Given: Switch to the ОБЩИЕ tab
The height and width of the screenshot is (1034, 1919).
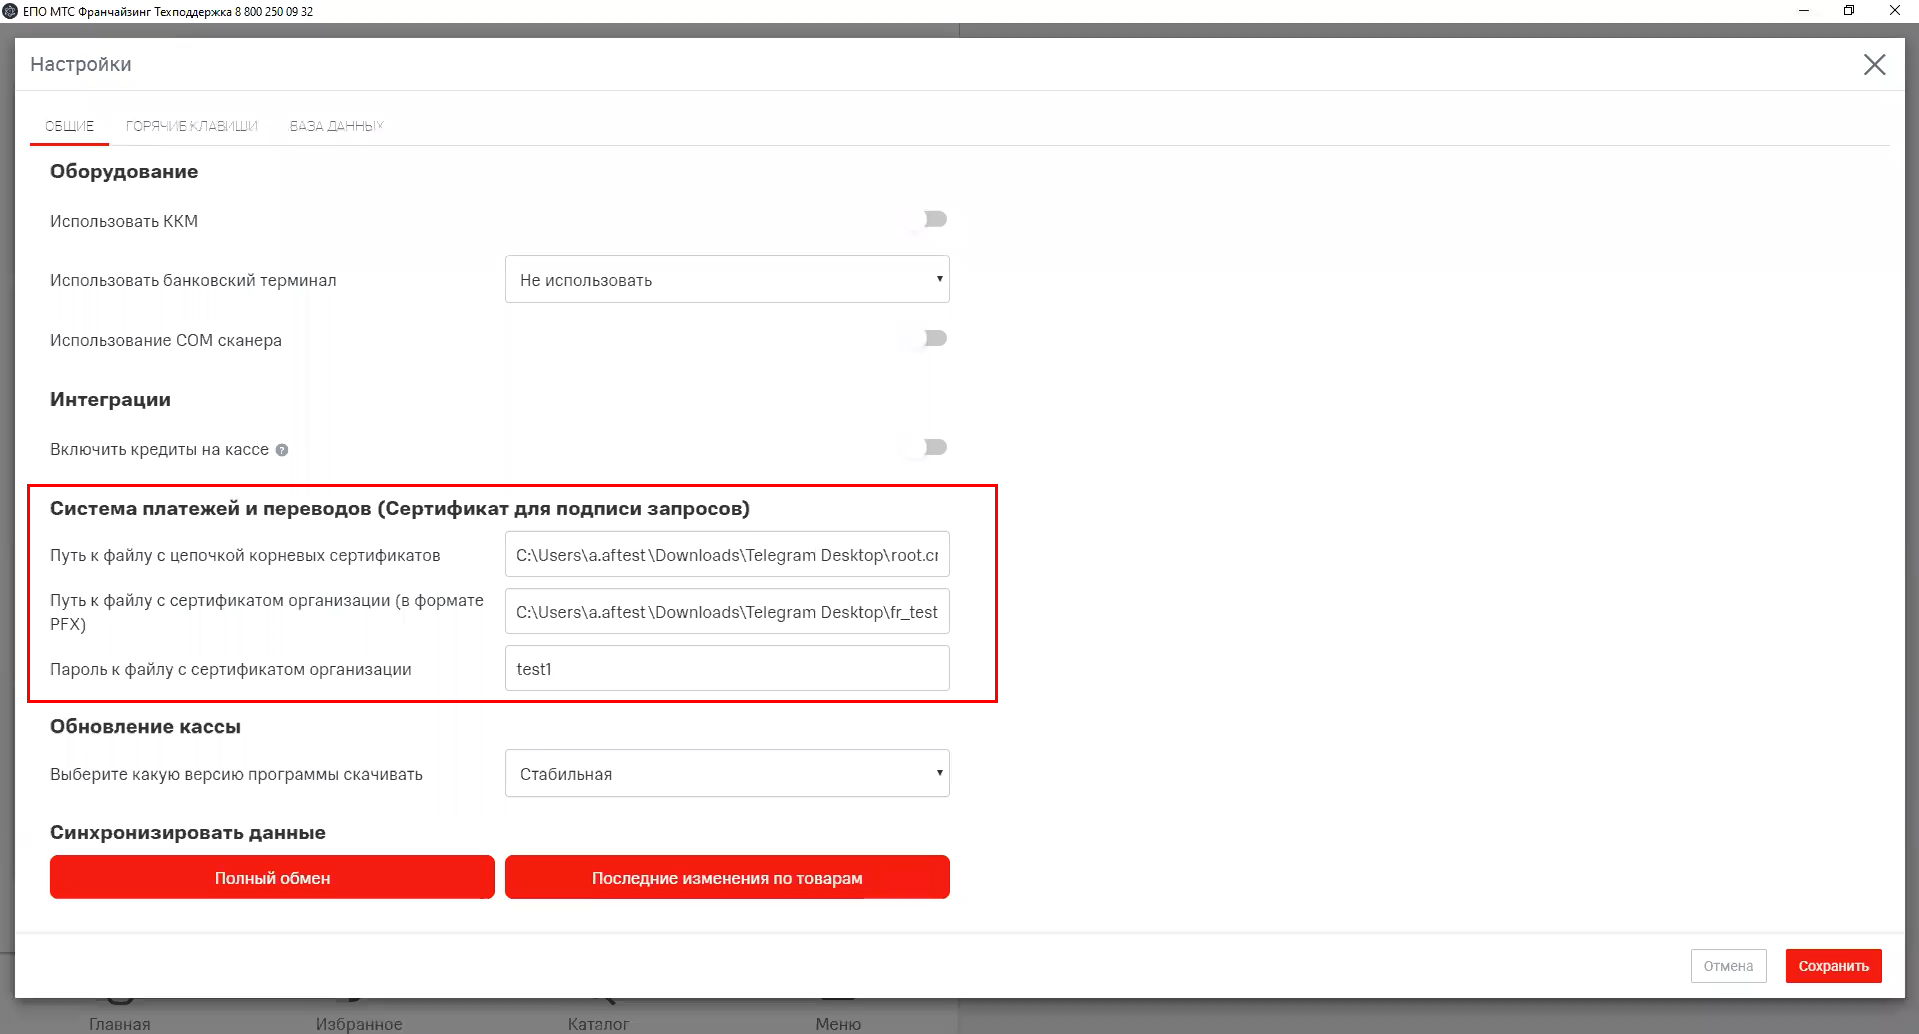Looking at the screenshot, I should pos(69,126).
